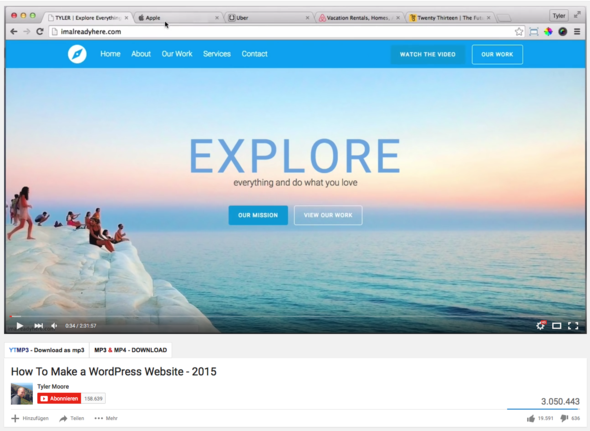Switch to the Twenty Thirteen tab

click(x=450, y=18)
